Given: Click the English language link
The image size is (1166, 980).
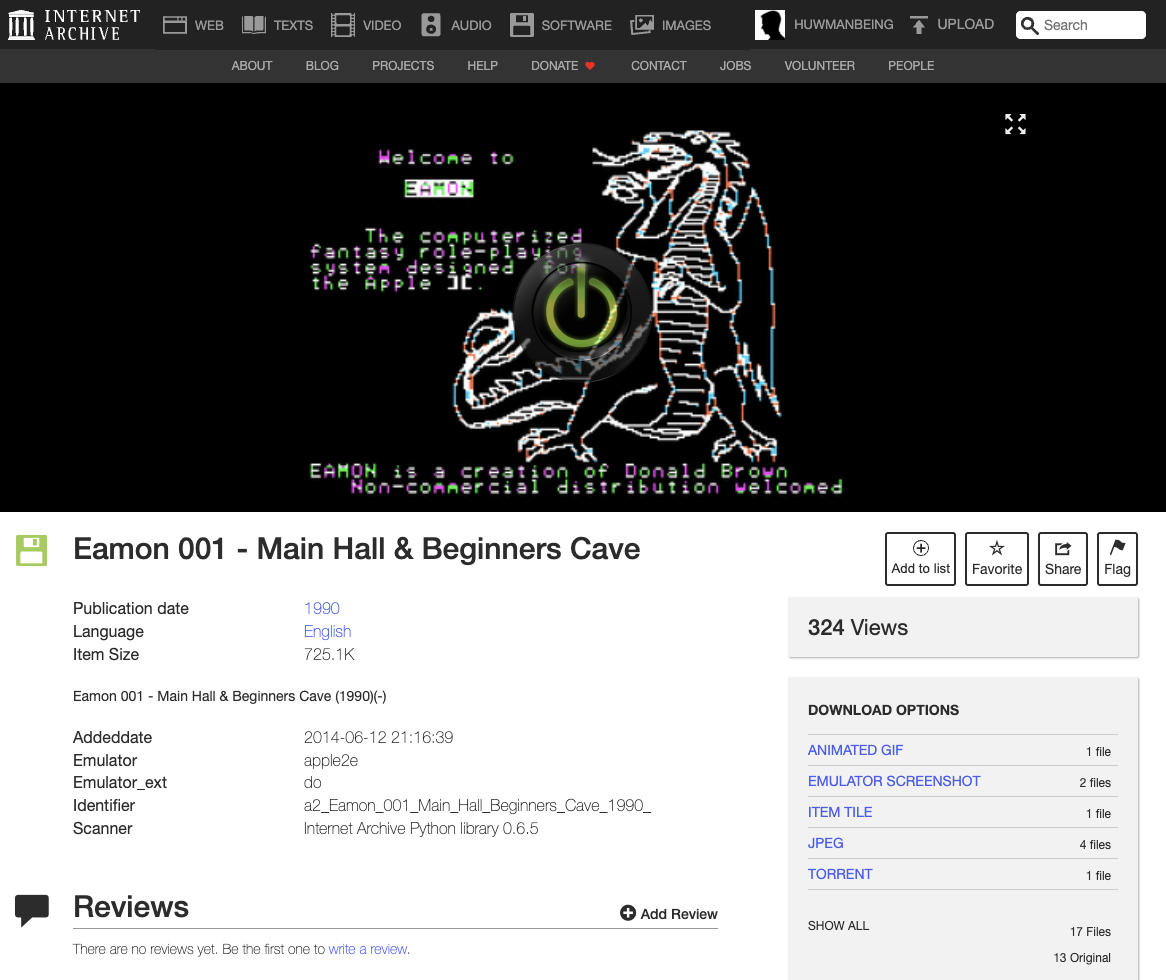Looking at the screenshot, I should (x=327, y=631).
